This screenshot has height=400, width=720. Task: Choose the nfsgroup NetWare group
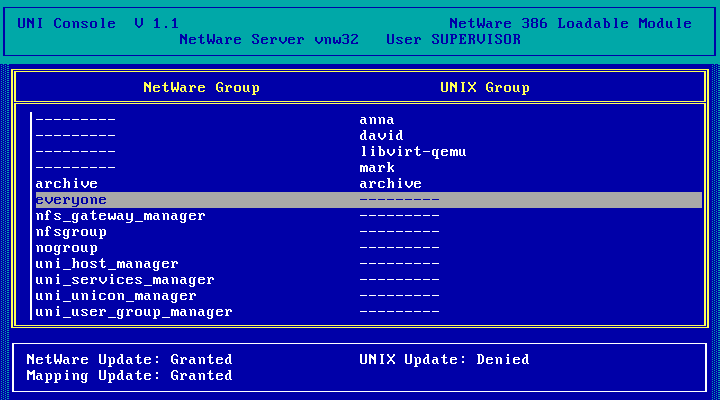pos(71,232)
